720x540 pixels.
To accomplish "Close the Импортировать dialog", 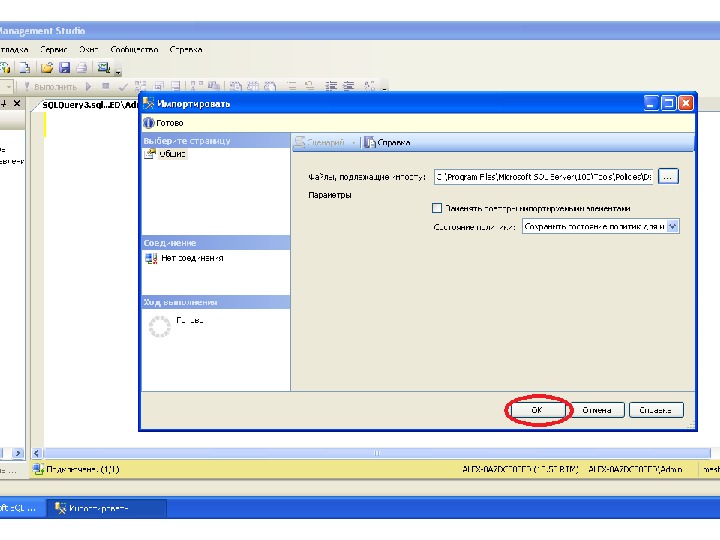I will tap(686, 103).
